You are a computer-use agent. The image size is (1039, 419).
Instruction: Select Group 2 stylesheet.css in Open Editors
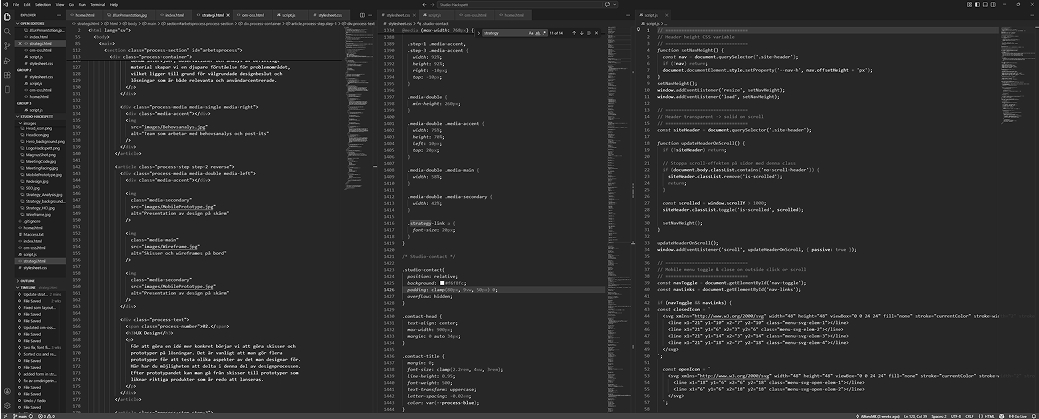tap(36, 77)
